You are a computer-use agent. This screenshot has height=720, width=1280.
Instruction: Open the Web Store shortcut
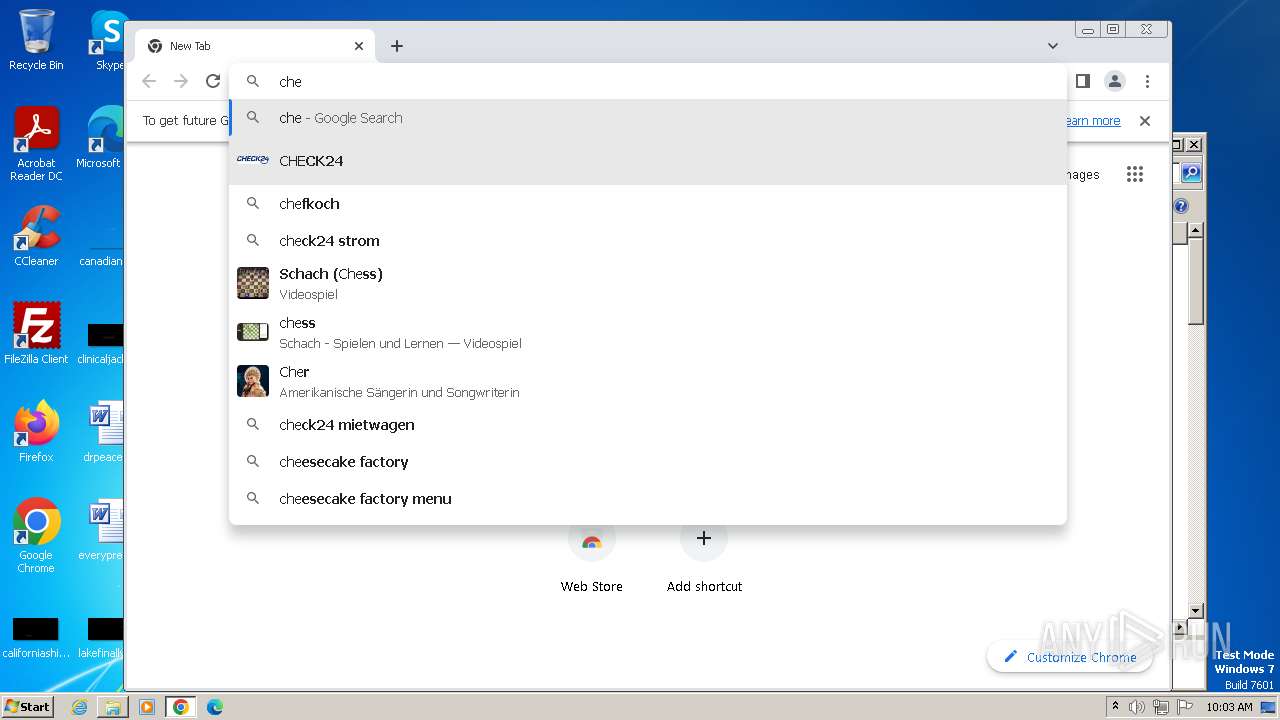tap(592, 555)
